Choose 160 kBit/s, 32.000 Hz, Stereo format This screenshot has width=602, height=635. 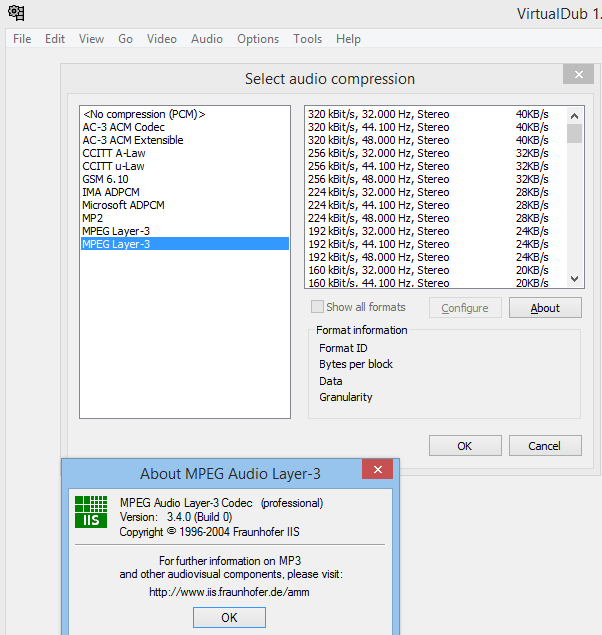436,270
